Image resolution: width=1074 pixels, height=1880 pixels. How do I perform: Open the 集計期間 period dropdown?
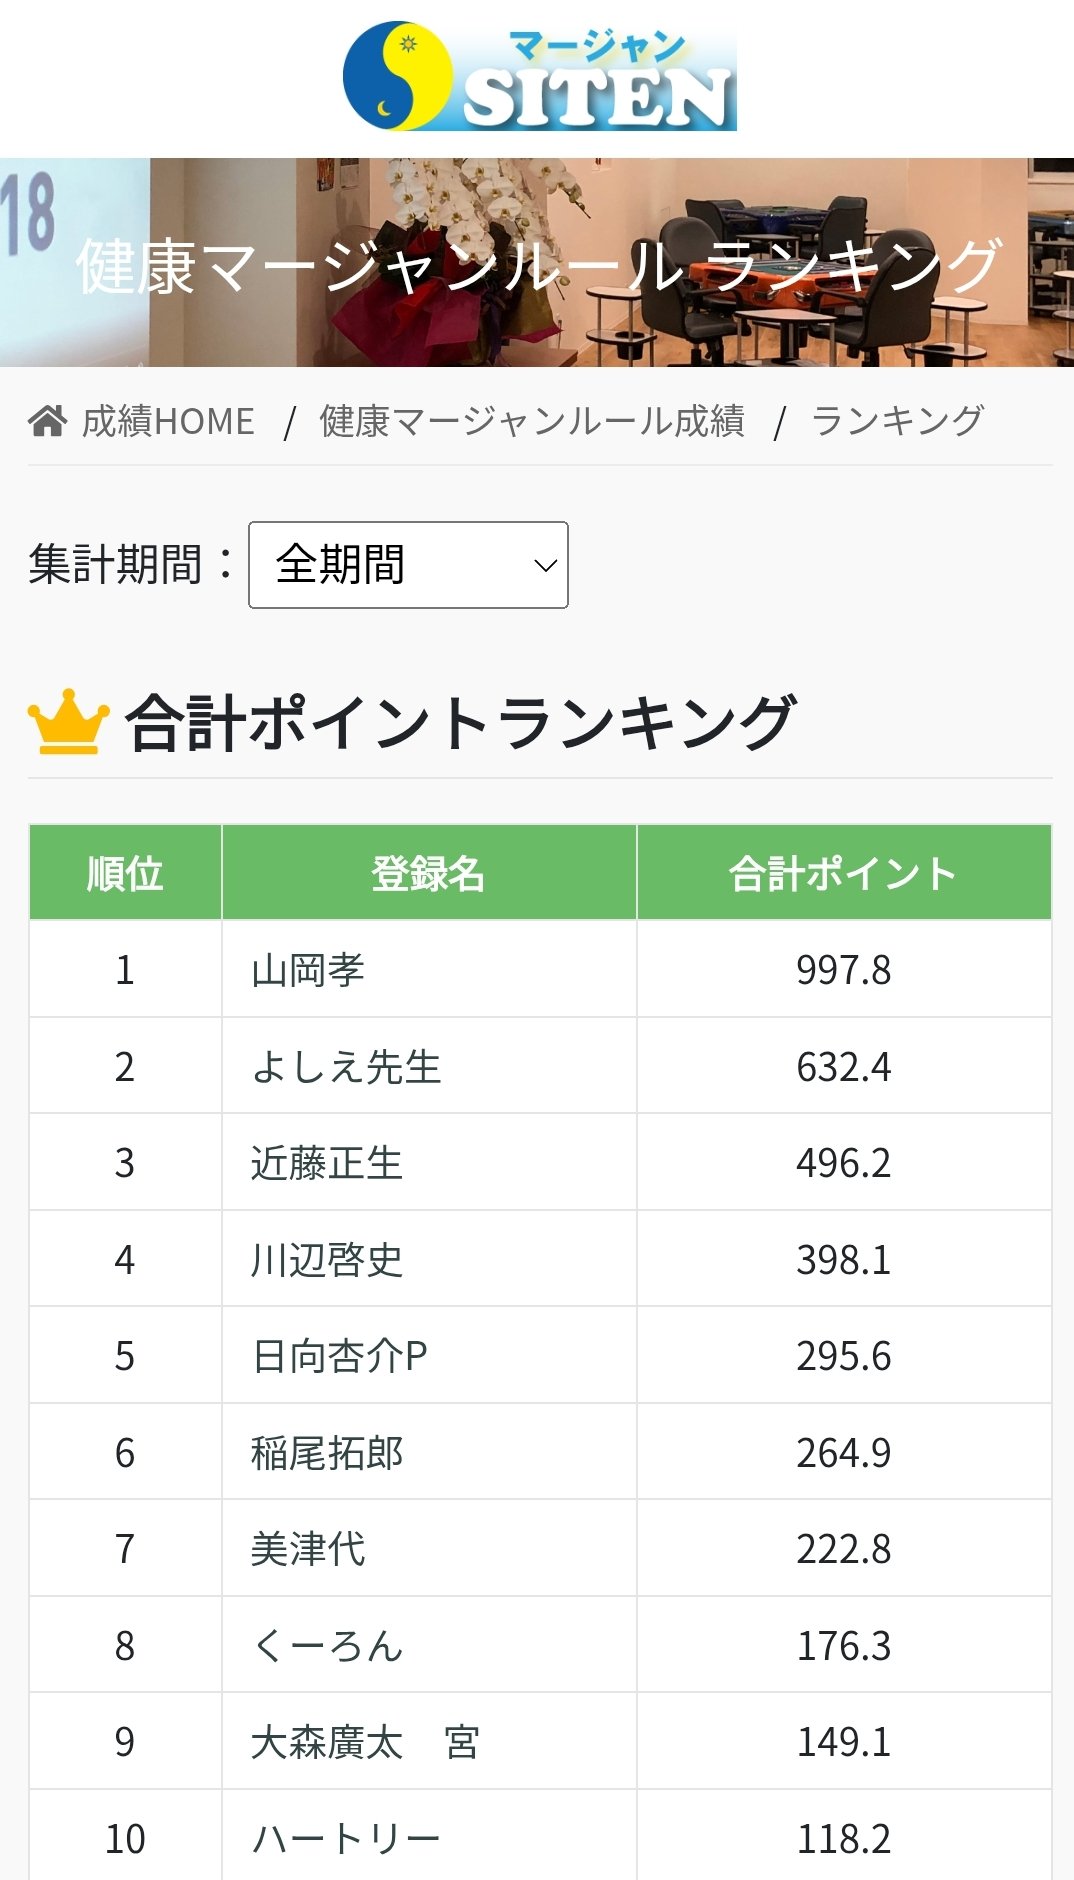[x=407, y=565]
